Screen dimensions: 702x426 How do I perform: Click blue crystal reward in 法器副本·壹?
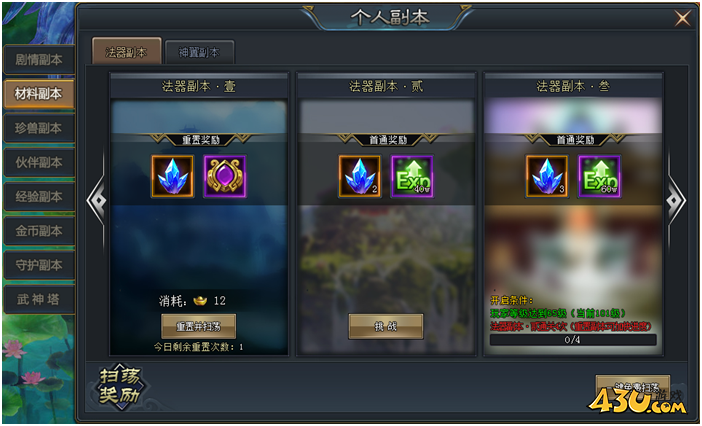click(172, 176)
